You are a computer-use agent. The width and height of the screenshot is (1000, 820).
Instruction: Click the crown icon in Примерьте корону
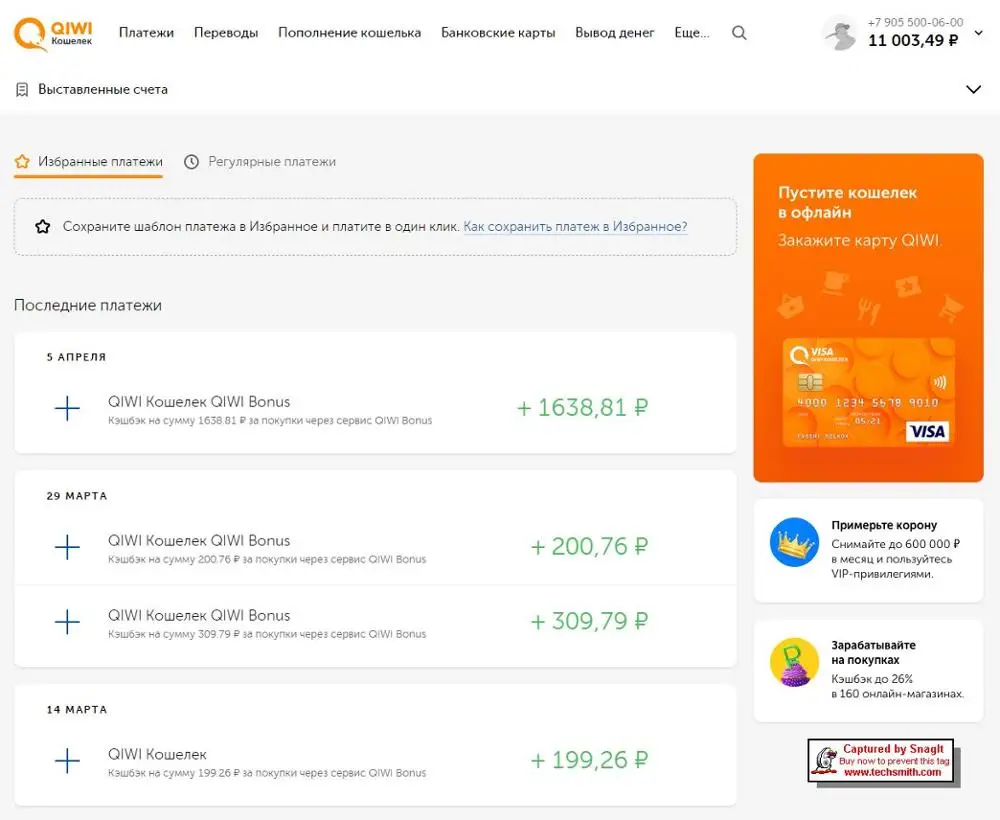(x=794, y=542)
